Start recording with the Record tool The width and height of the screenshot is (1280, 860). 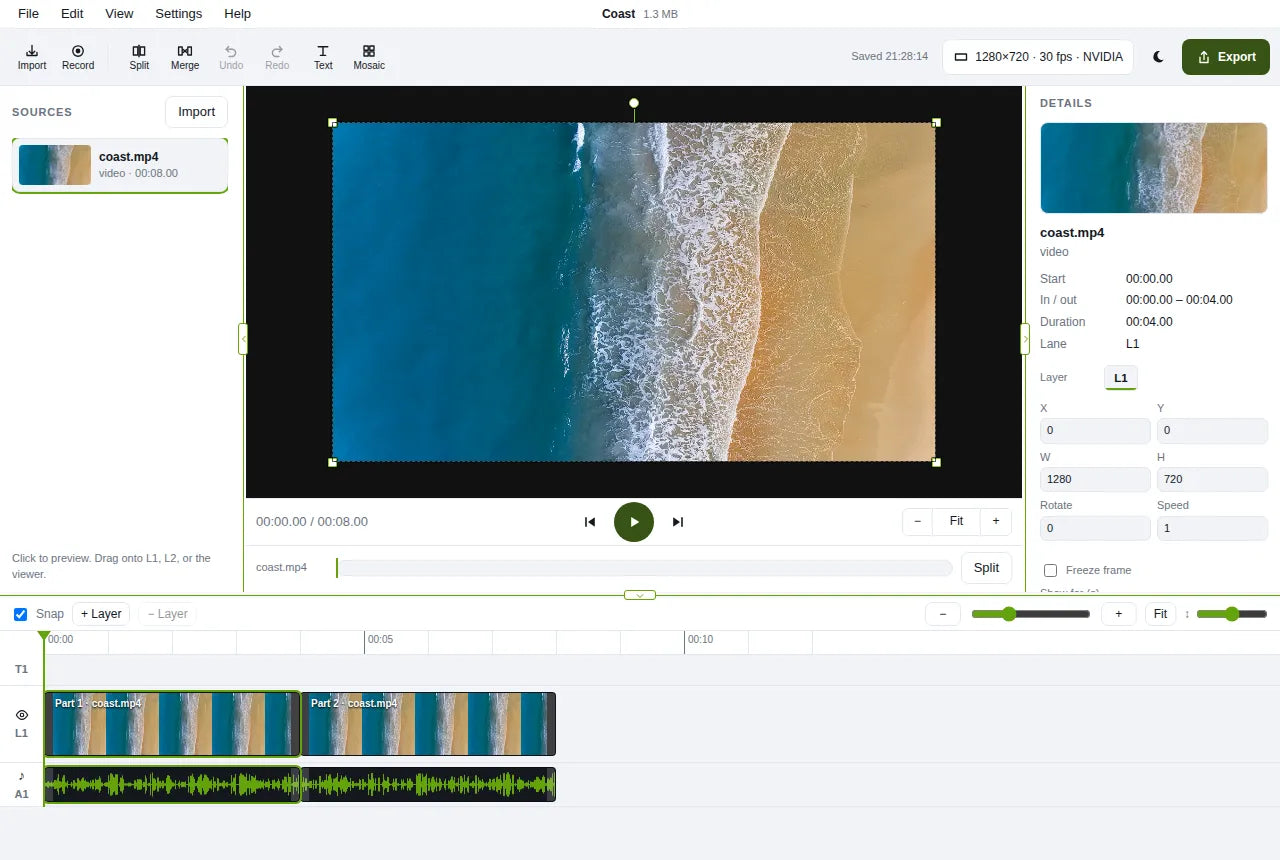pos(78,57)
